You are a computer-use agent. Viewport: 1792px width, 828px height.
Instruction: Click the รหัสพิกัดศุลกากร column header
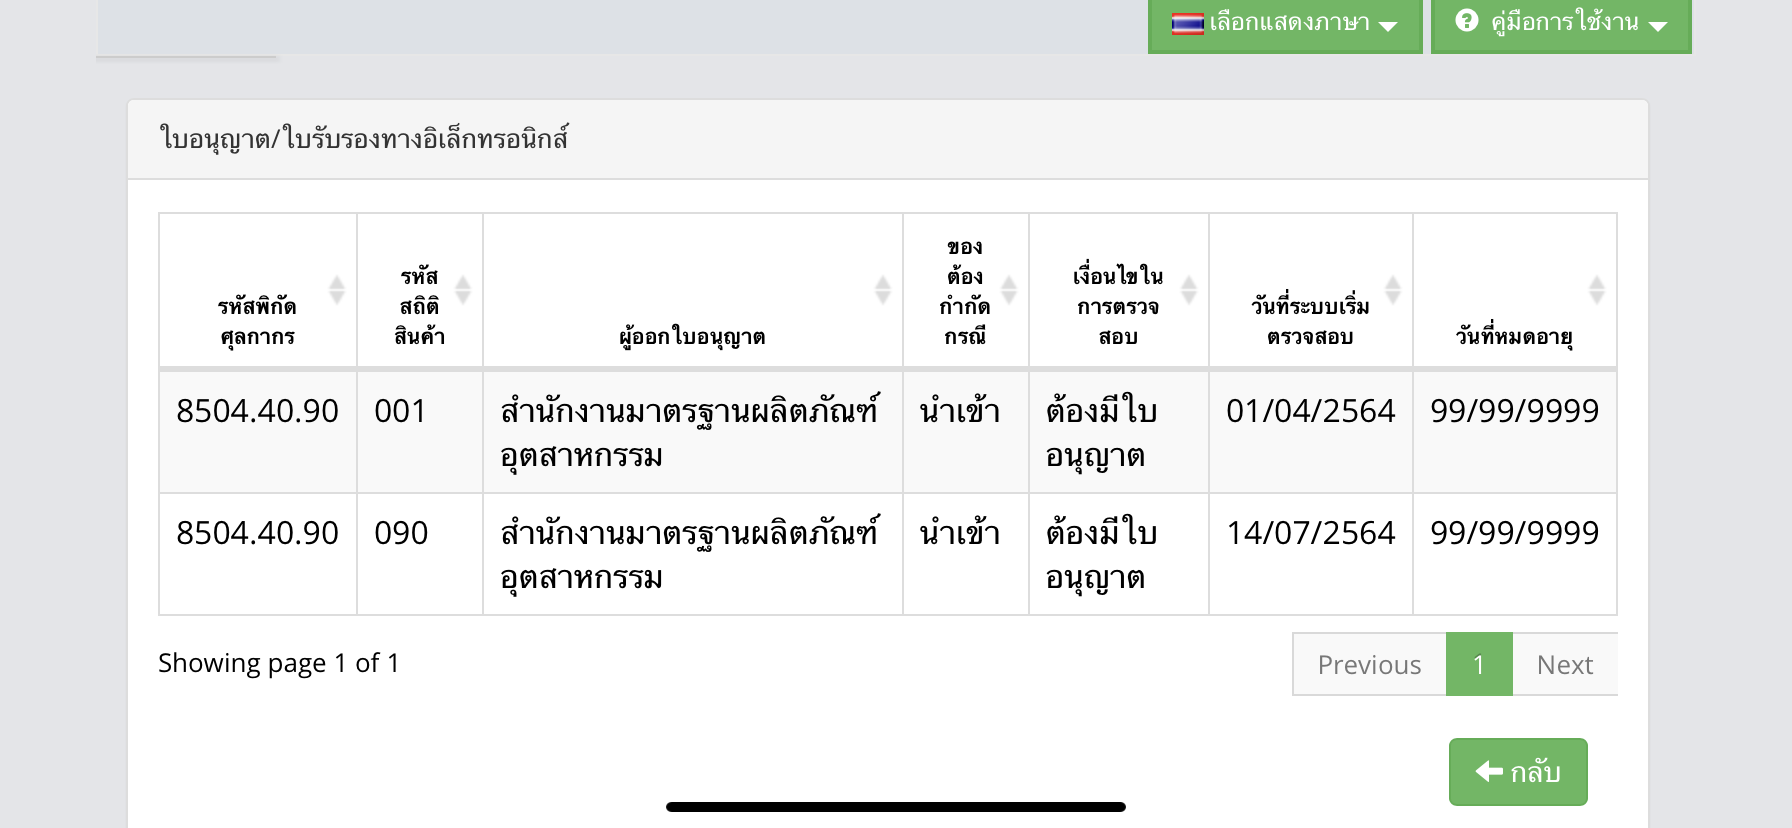pos(258,291)
